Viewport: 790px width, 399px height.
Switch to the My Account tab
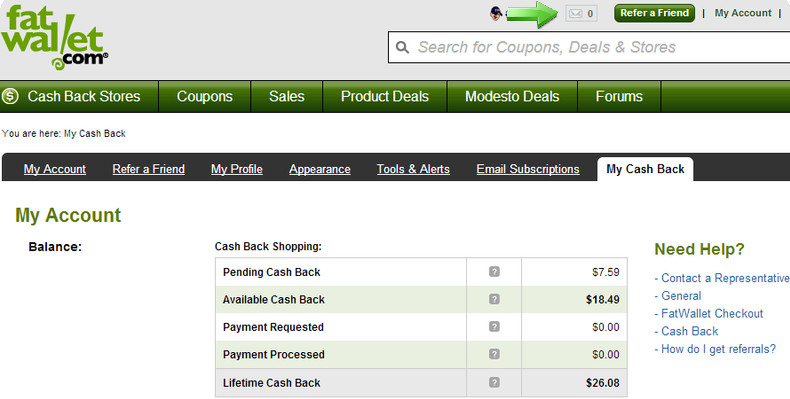54,169
